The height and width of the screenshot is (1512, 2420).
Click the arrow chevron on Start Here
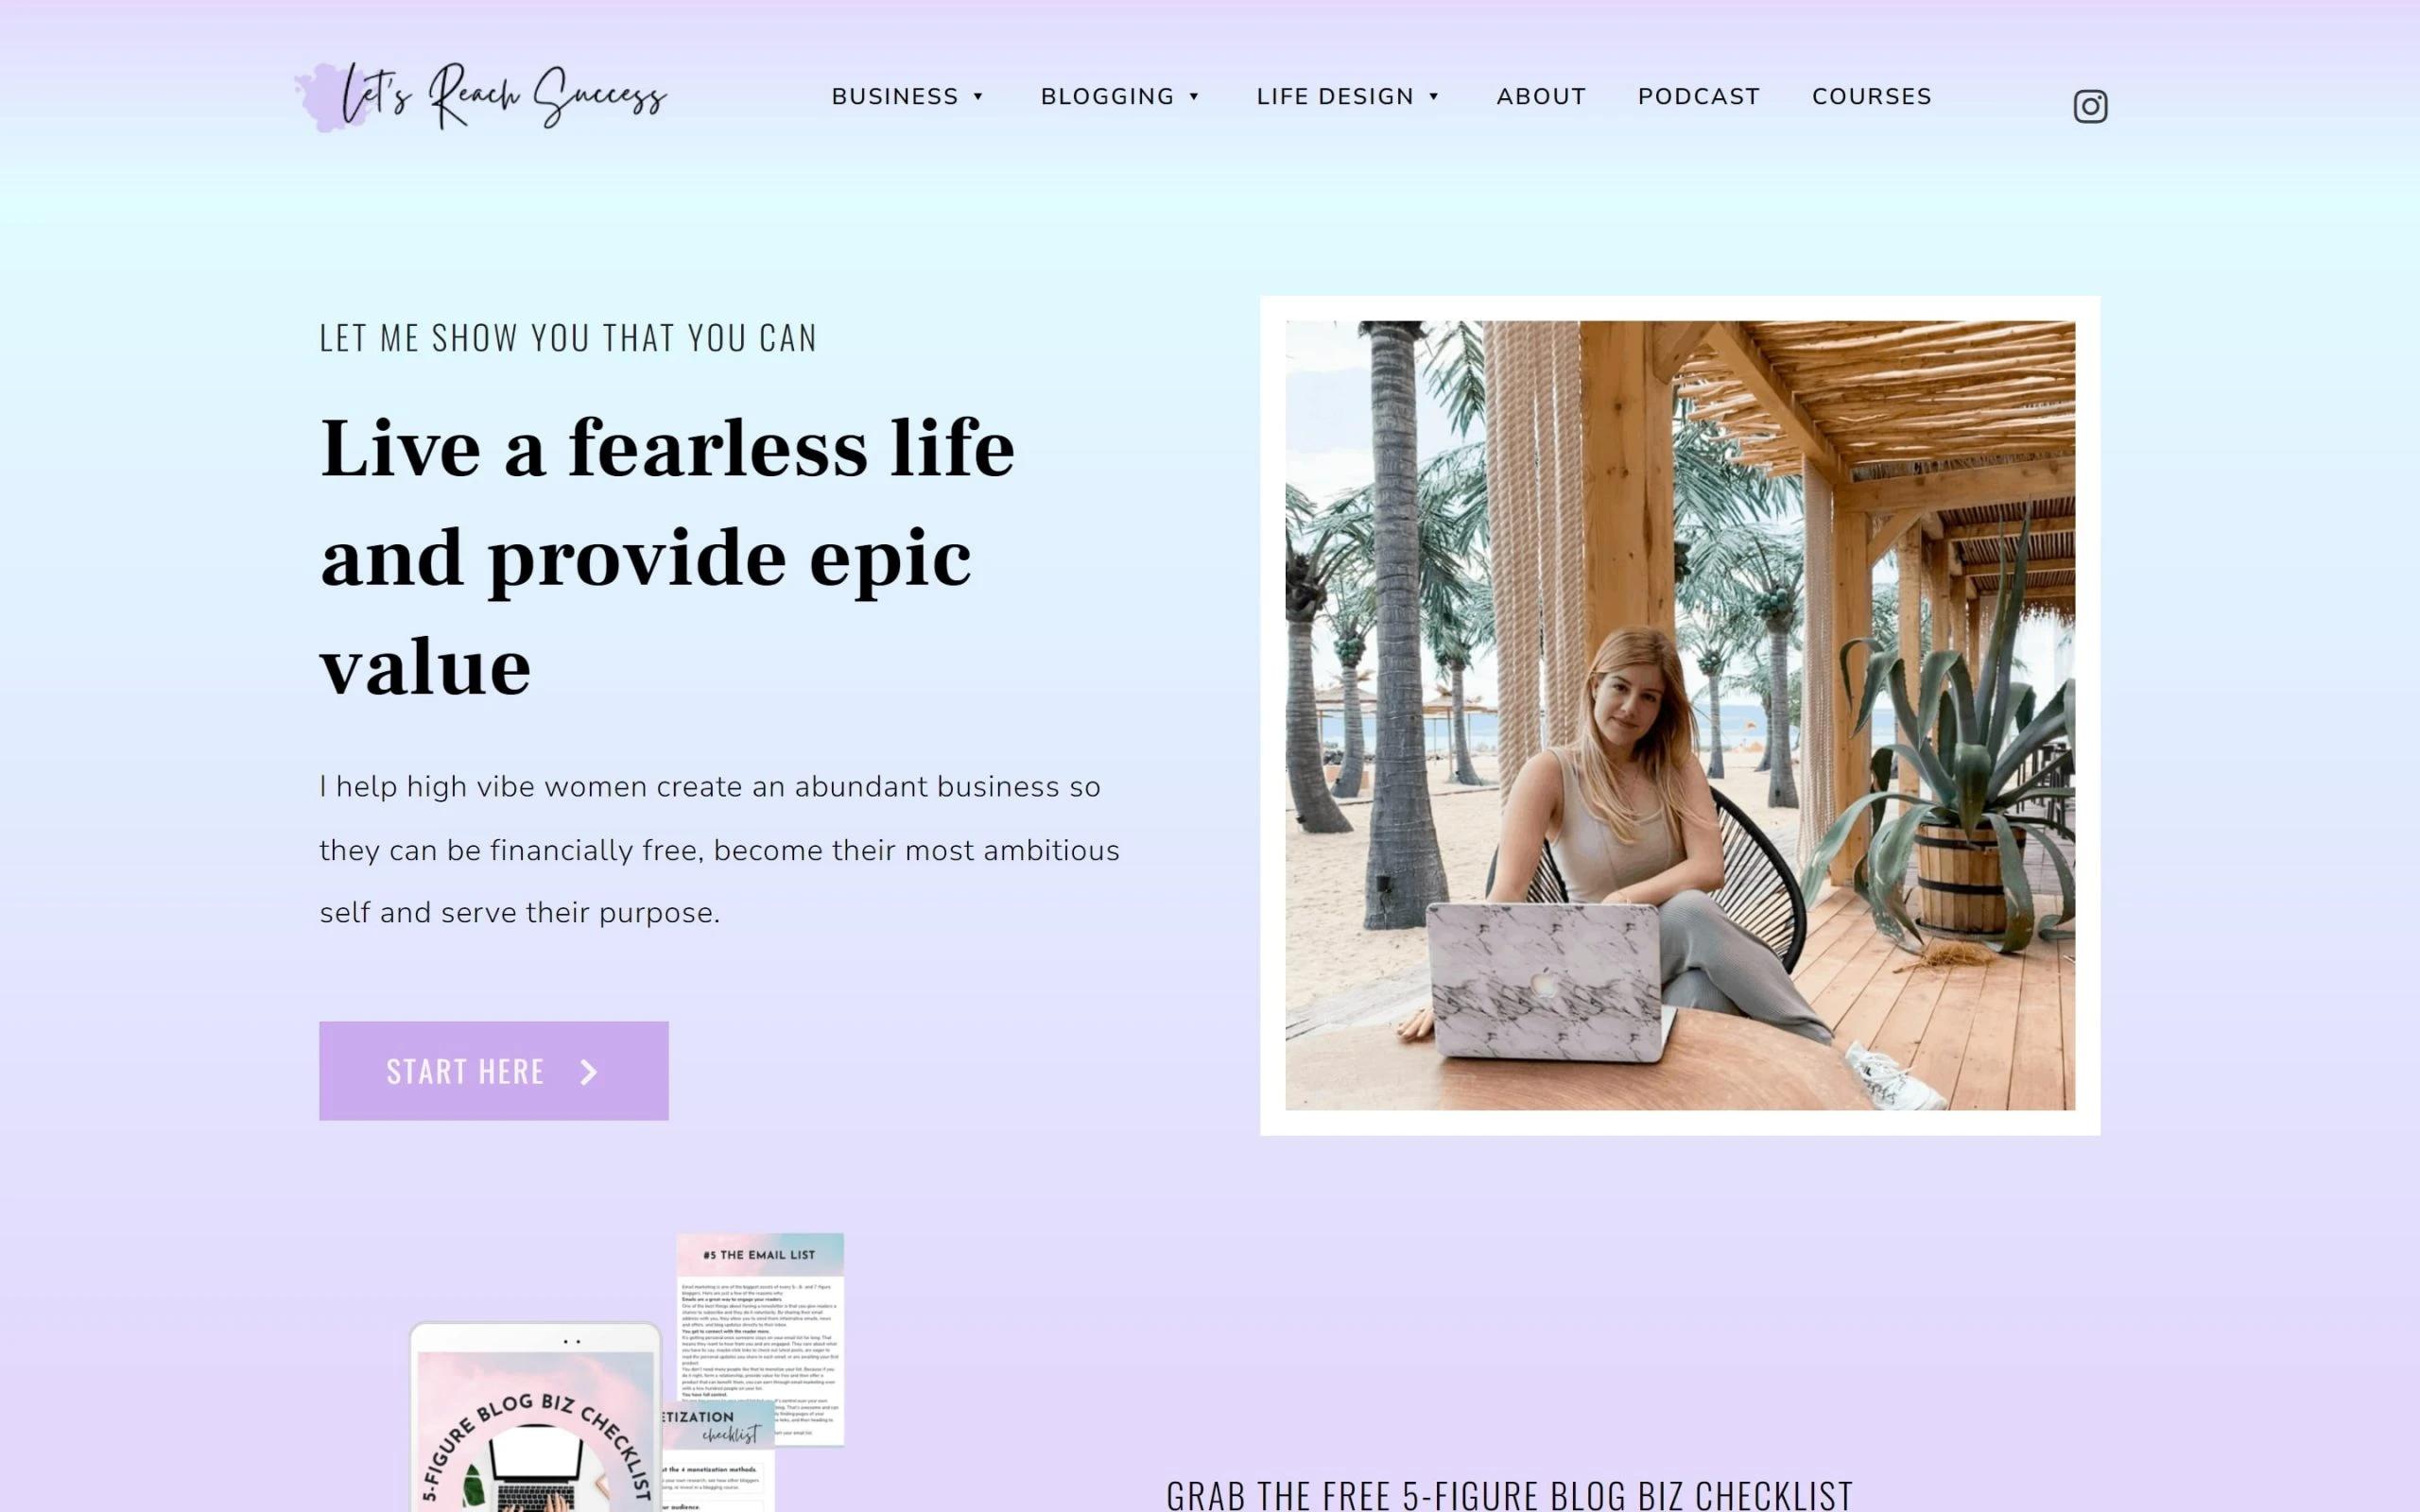(x=589, y=1072)
